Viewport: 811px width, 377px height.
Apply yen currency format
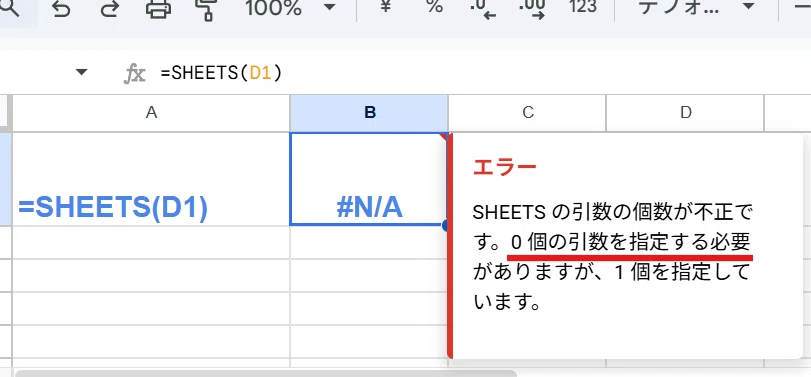click(385, 6)
